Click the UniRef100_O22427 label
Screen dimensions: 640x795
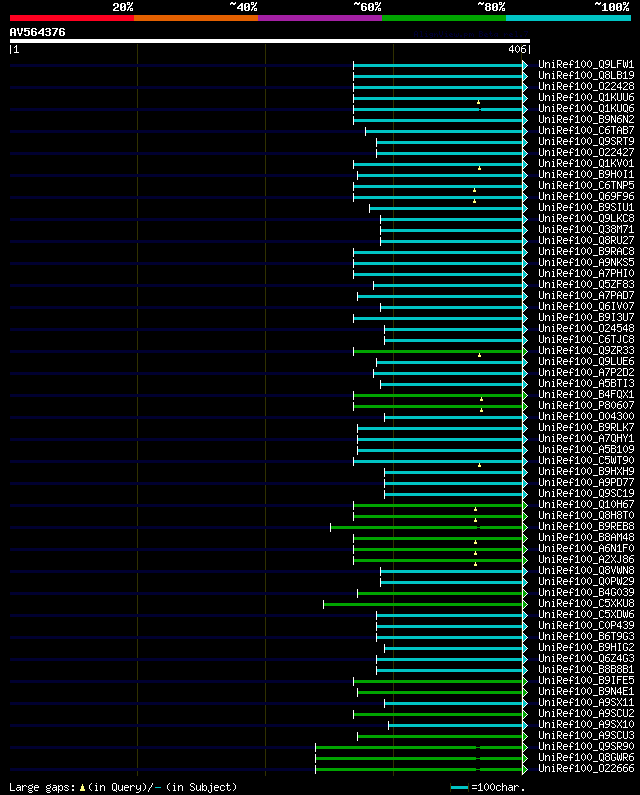[586, 153]
